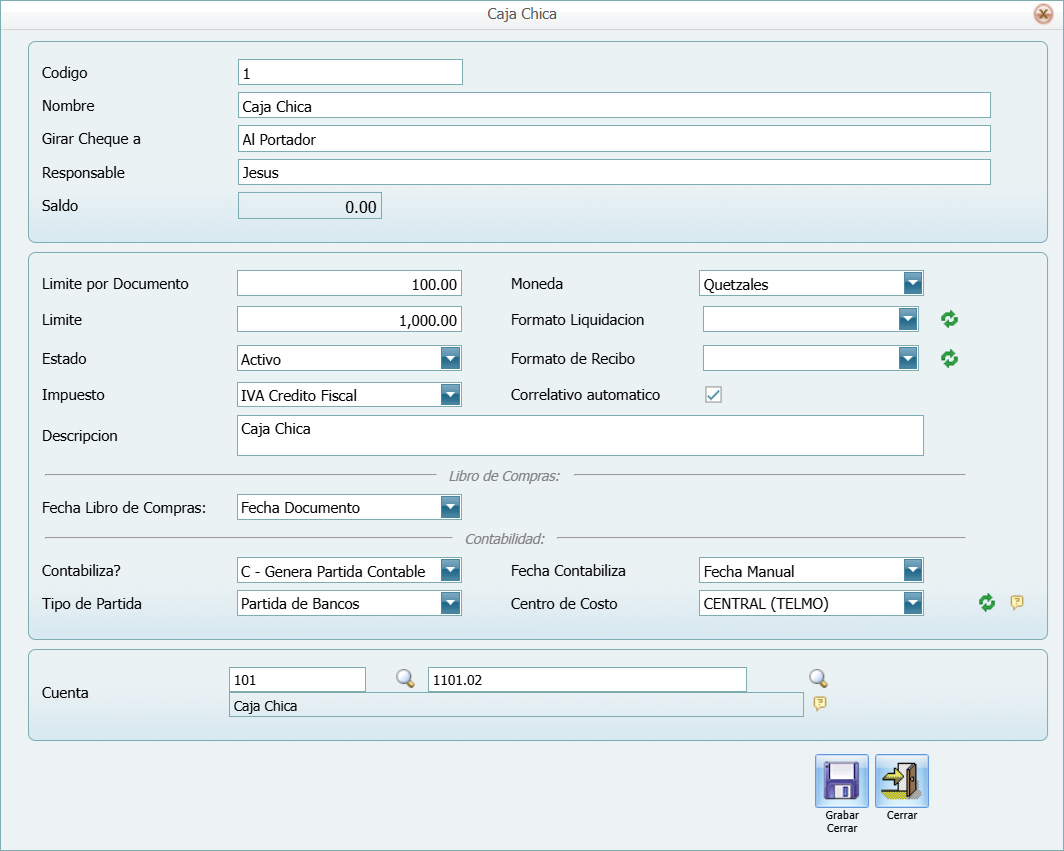This screenshot has height=851, width=1064.
Task: Search accounts with the second Cuenta magnifier
Action: [x=819, y=678]
